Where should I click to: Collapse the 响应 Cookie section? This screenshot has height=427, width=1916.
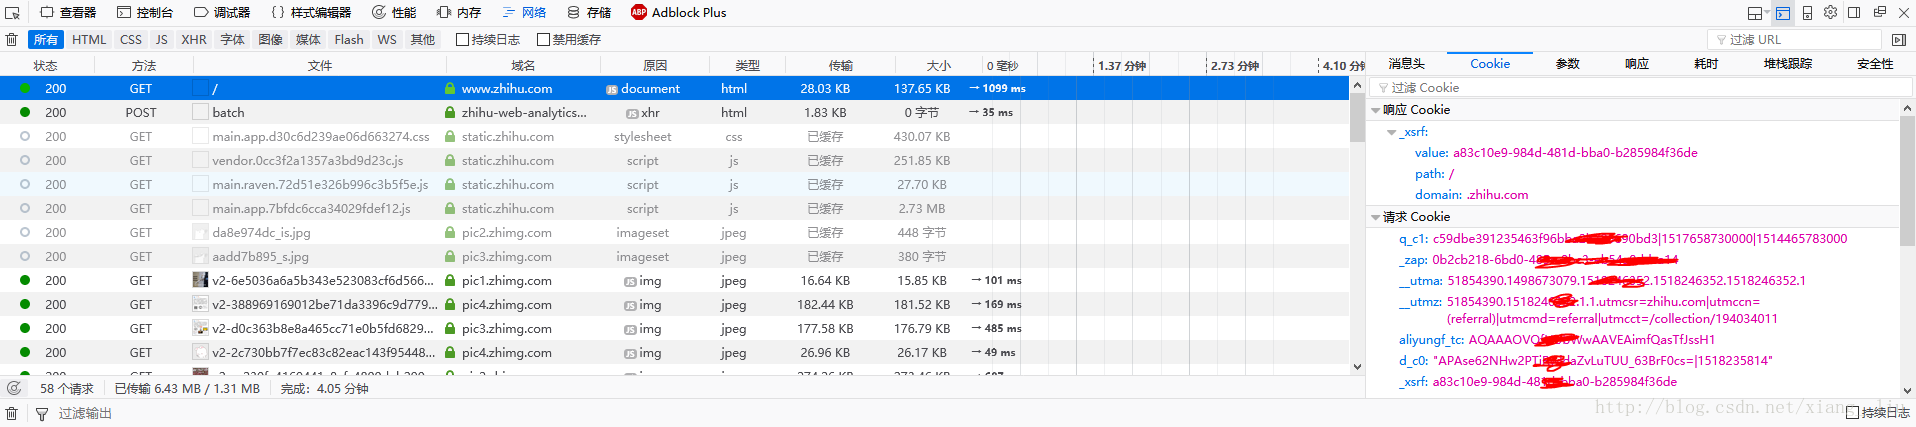[1376, 110]
